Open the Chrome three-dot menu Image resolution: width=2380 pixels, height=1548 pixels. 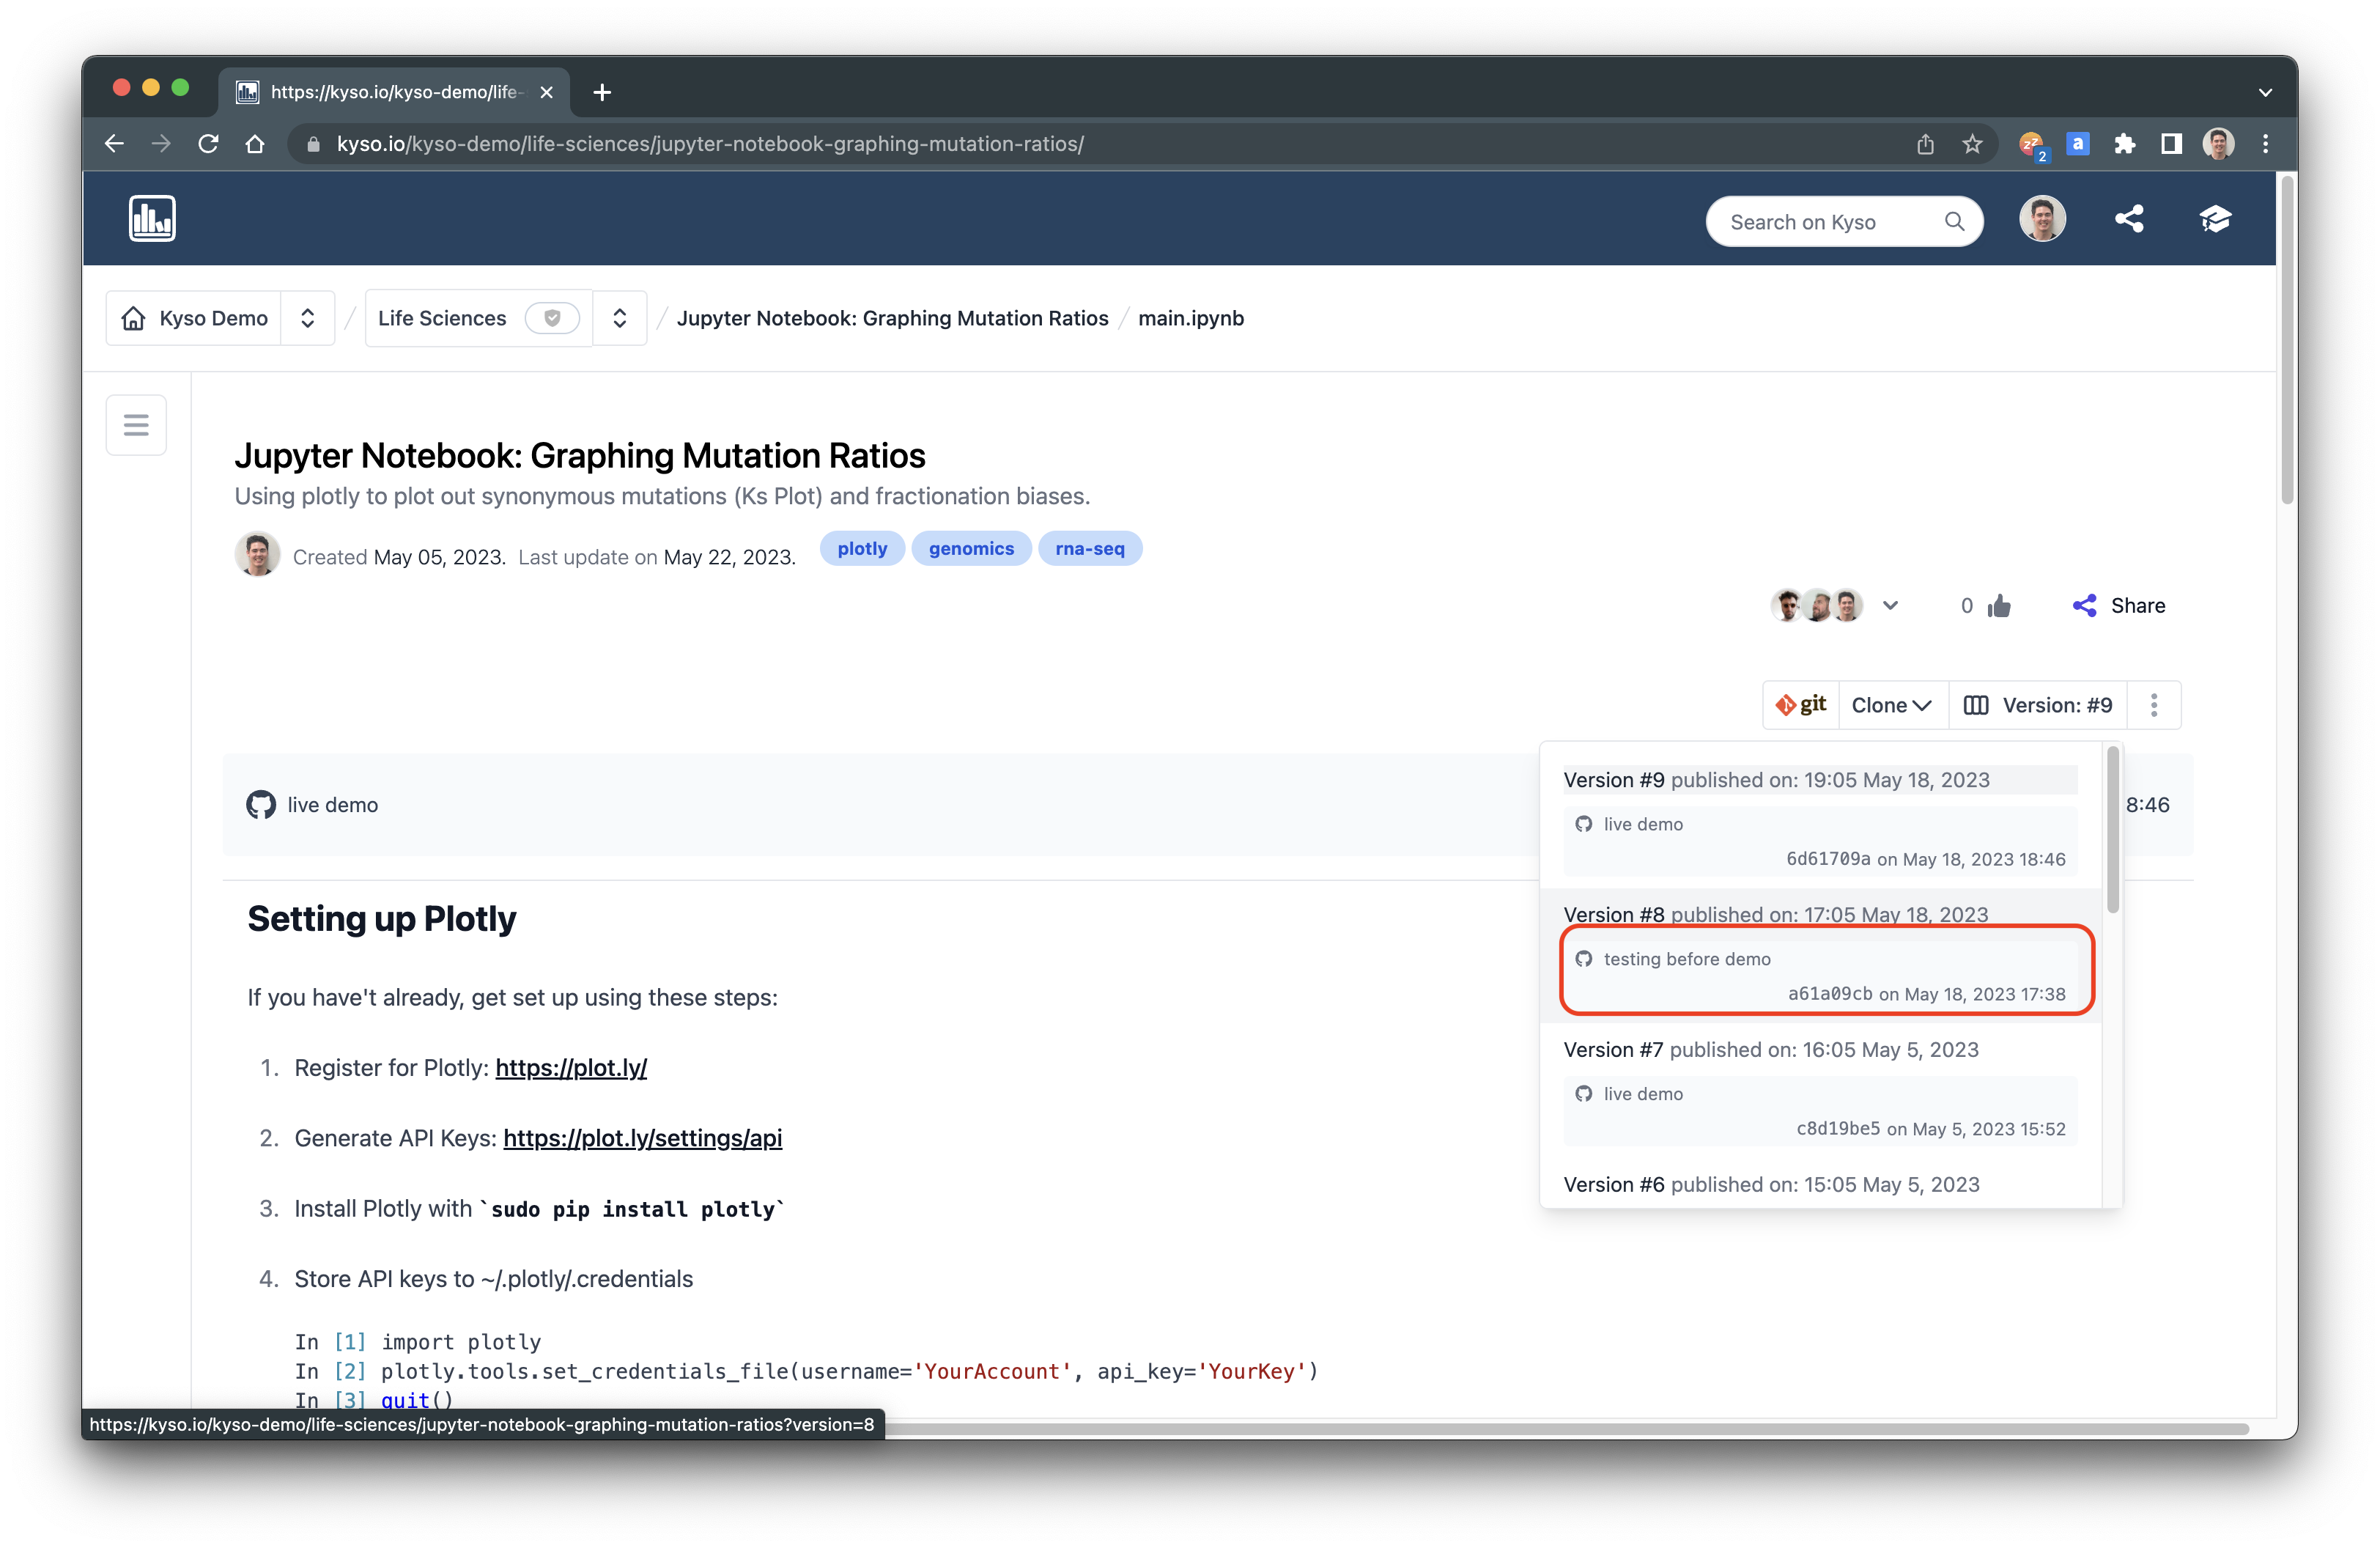tap(2265, 144)
